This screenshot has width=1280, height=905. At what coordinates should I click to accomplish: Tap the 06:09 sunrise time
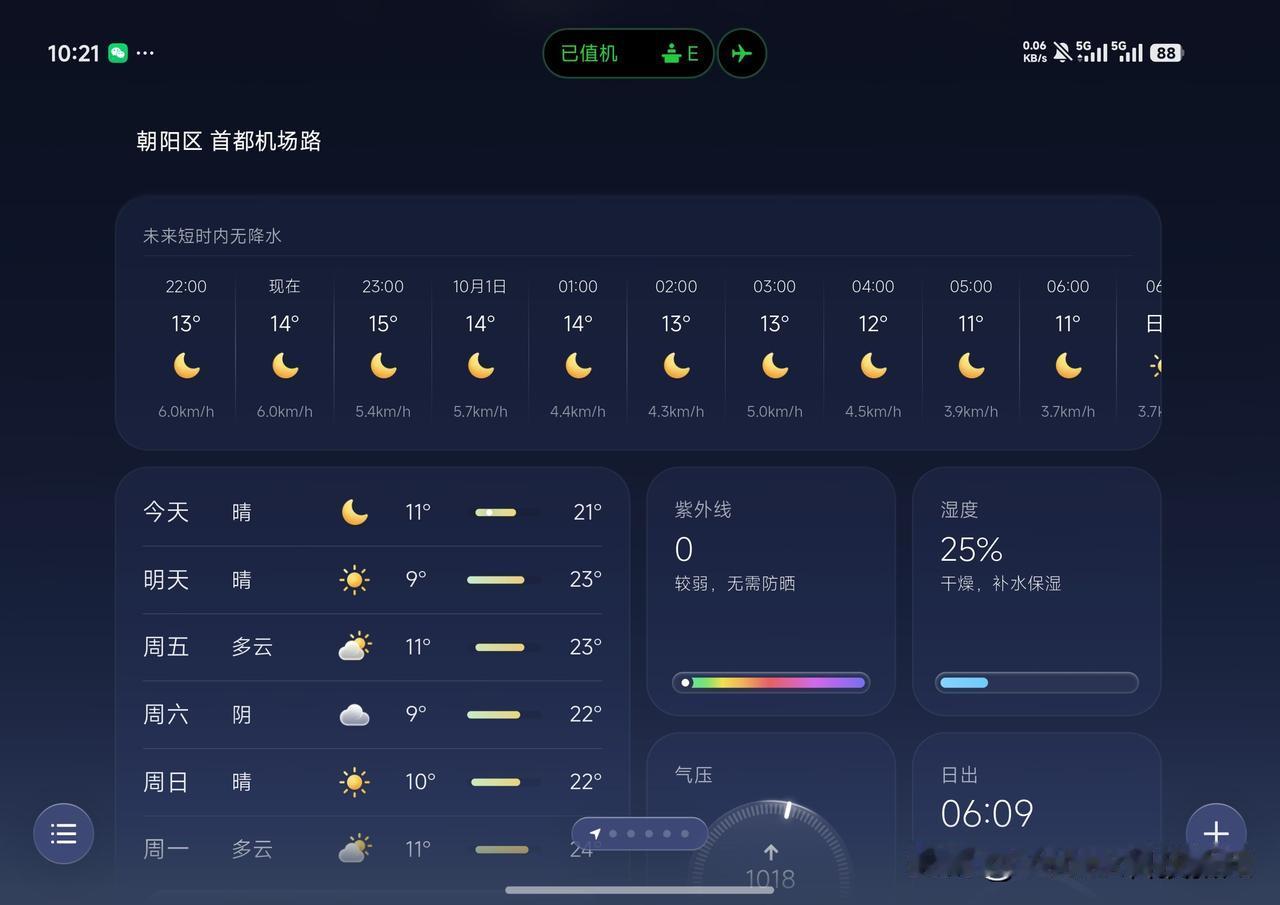click(x=986, y=813)
